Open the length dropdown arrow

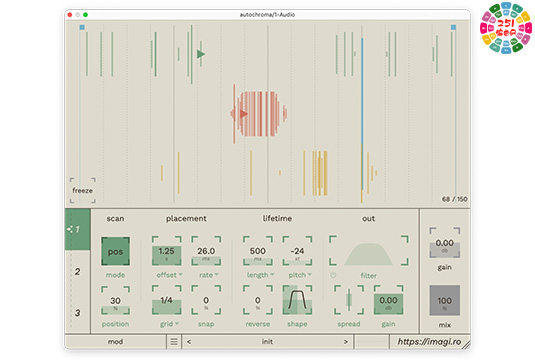[272, 274]
